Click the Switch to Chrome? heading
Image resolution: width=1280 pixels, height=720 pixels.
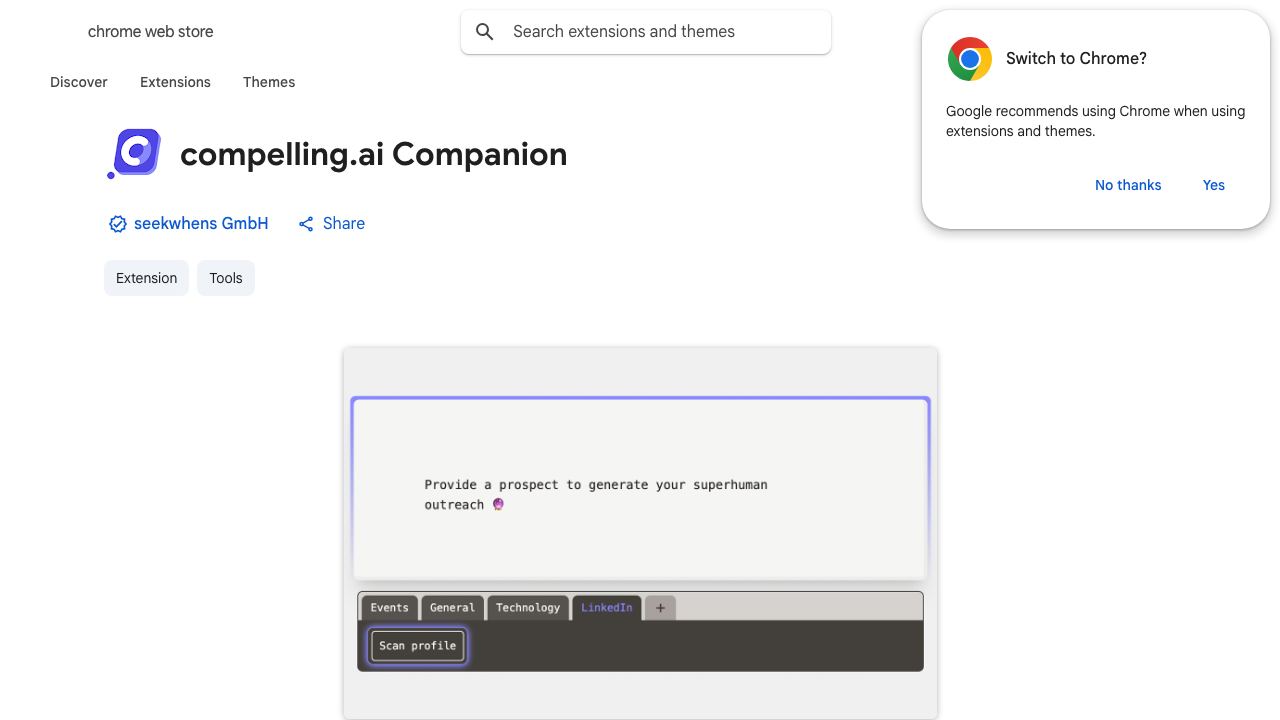pyautogui.click(x=1076, y=58)
